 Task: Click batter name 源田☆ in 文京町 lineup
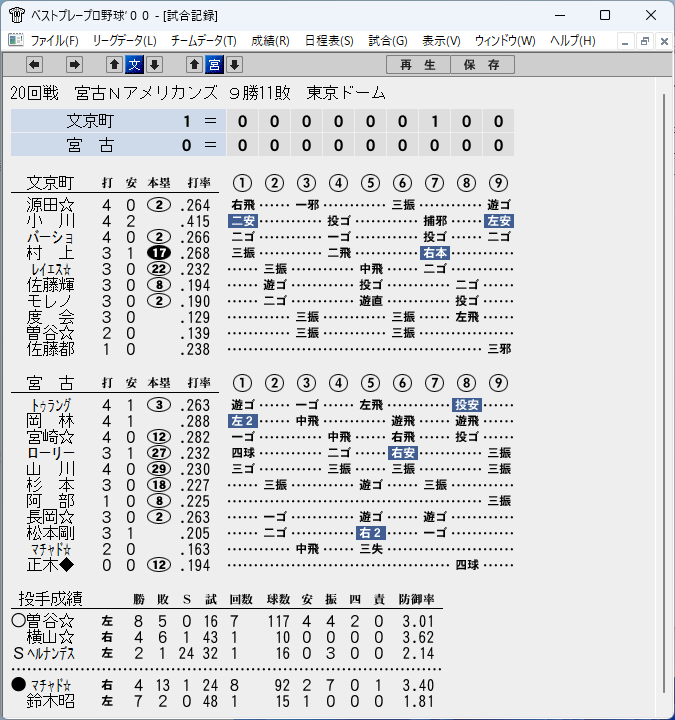click(x=51, y=205)
